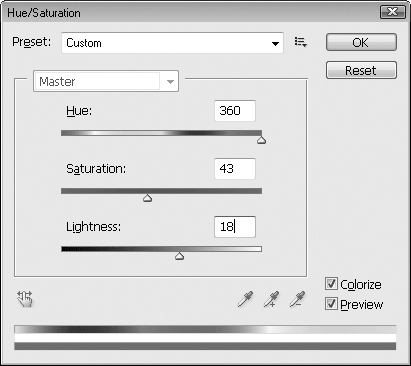411x366 pixels.
Task: Choose the Subtract from Sample eyedropper
Action: tap(297, 299)
